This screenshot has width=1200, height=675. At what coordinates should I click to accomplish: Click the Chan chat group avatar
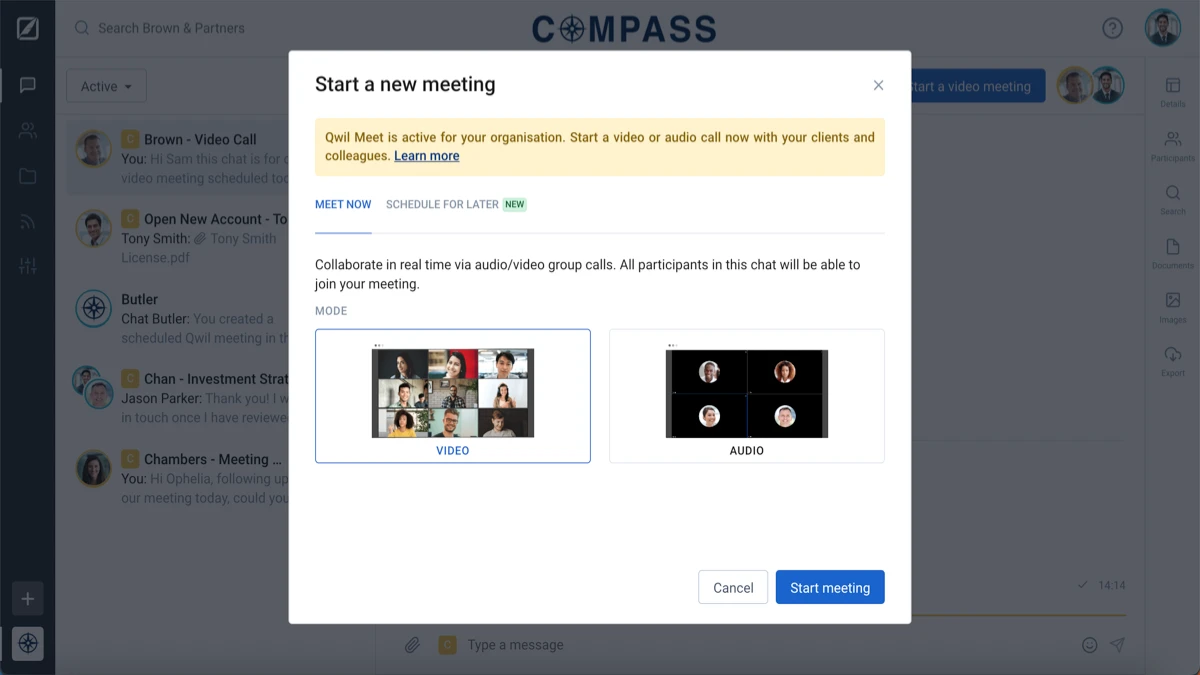pos(93,388)
